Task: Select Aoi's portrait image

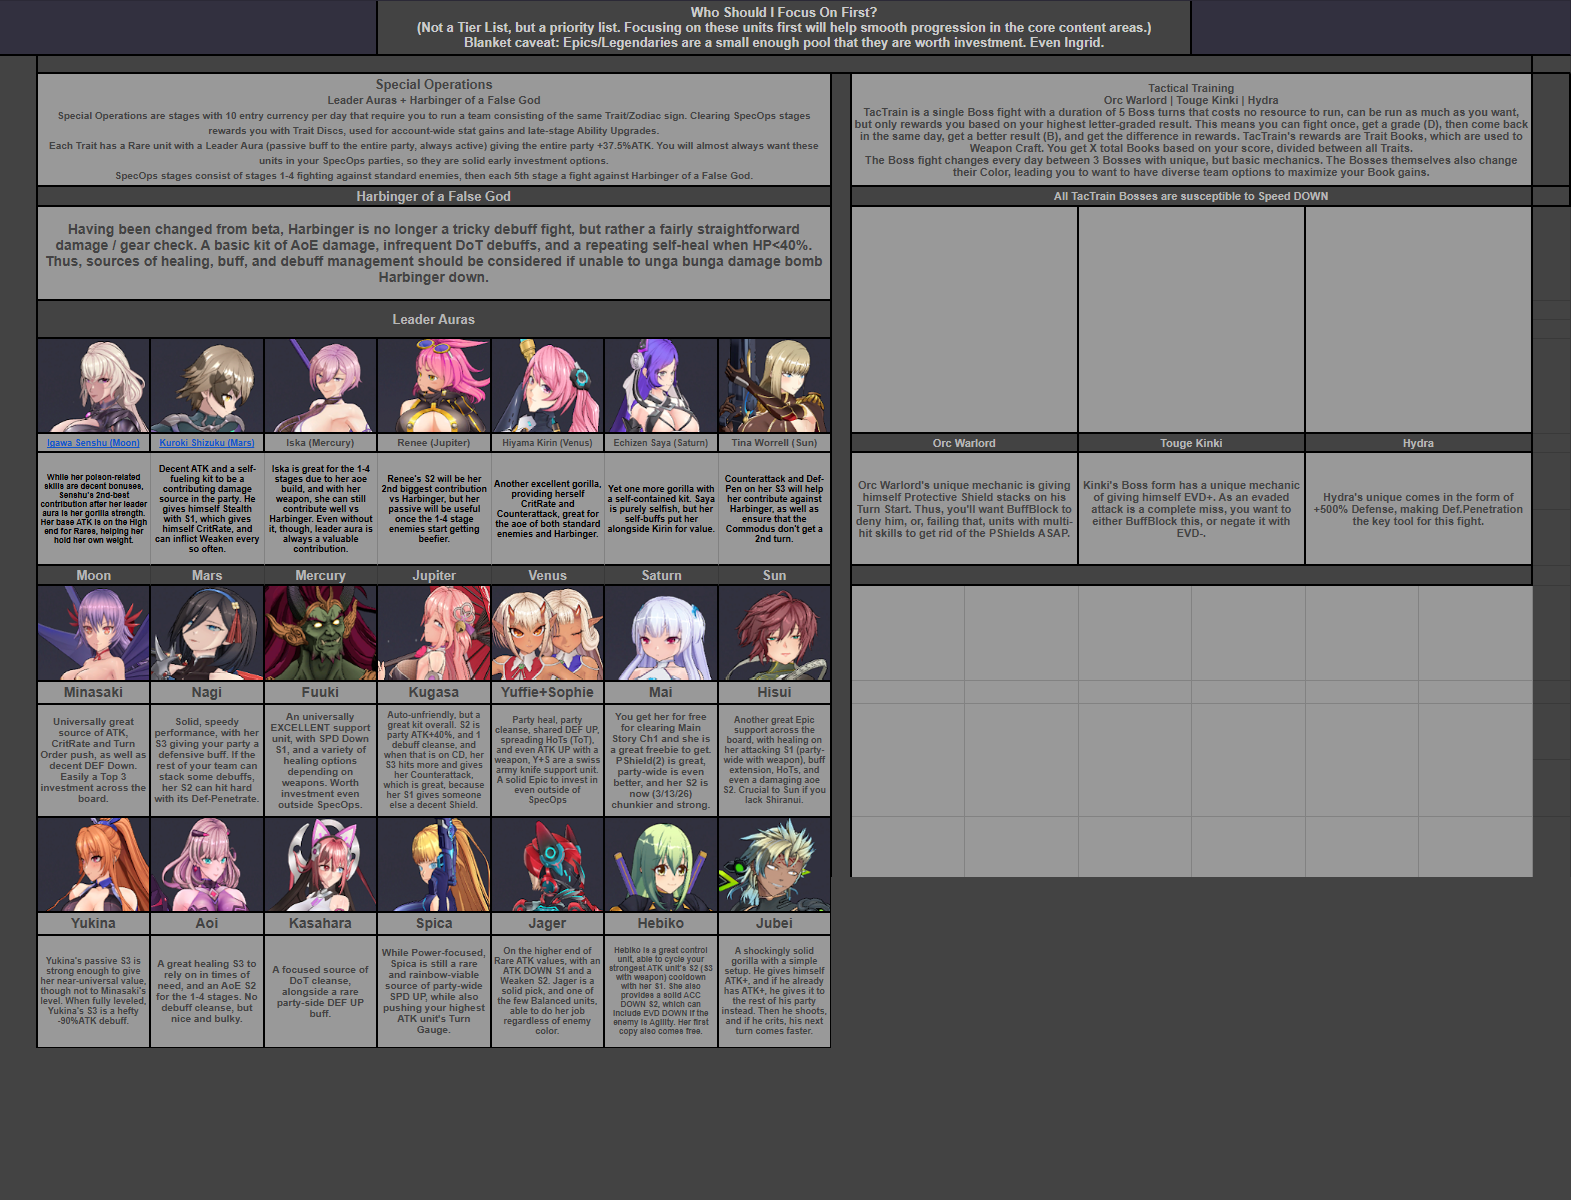Action: 207,865
